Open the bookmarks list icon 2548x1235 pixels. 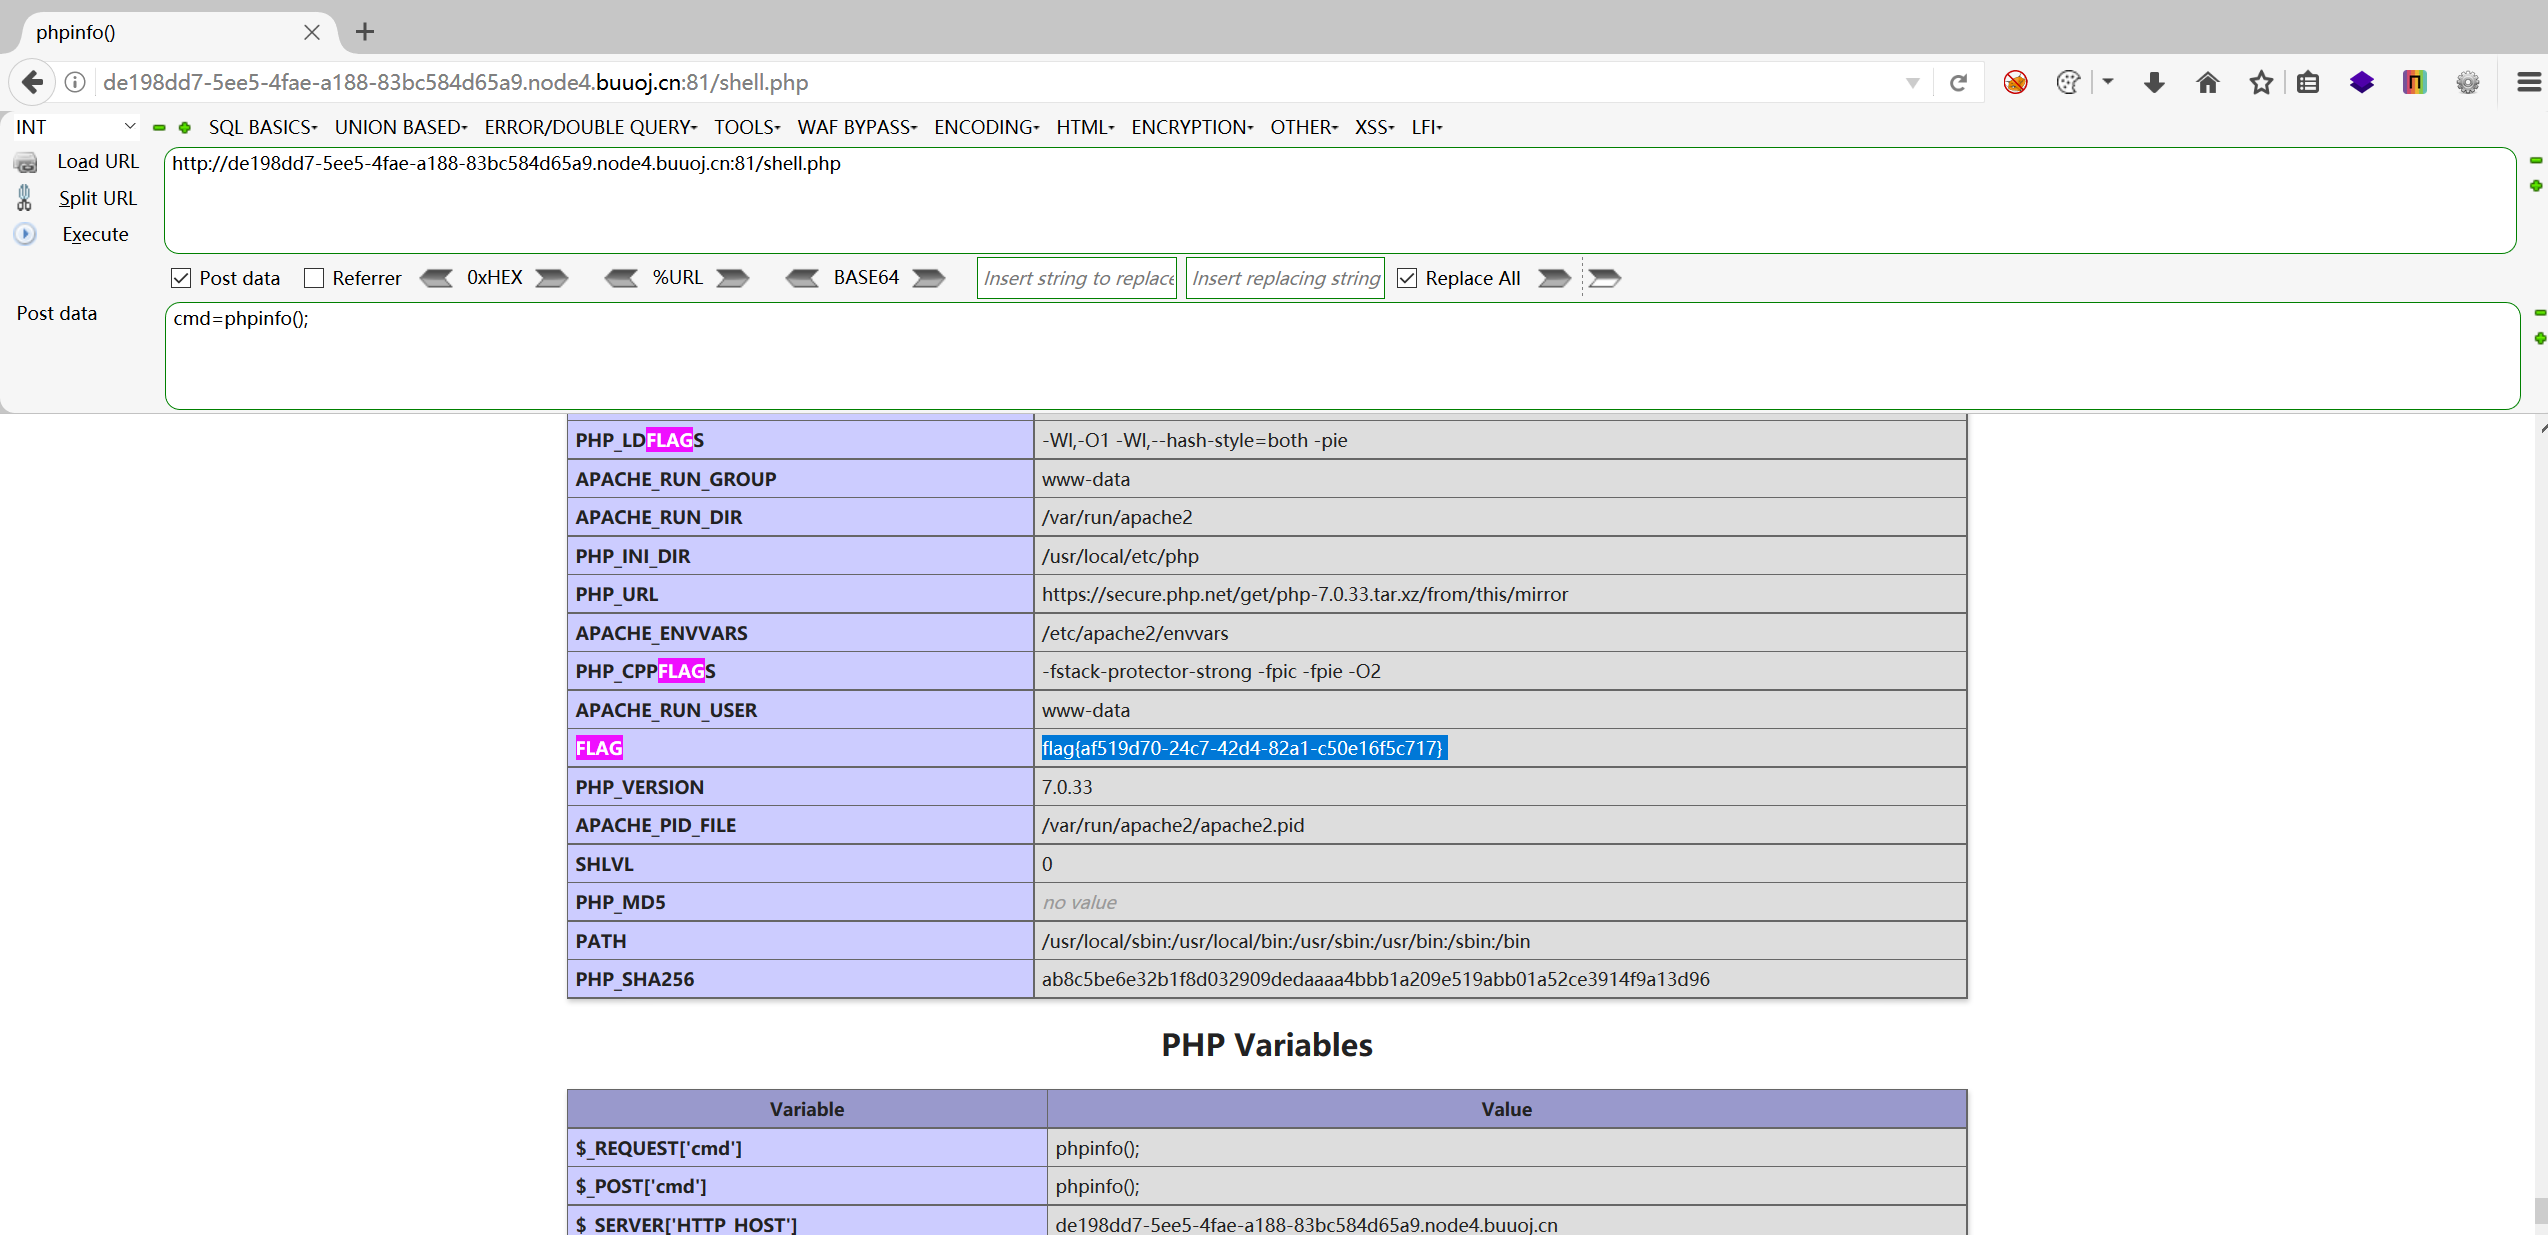(x=2308, y=82)
